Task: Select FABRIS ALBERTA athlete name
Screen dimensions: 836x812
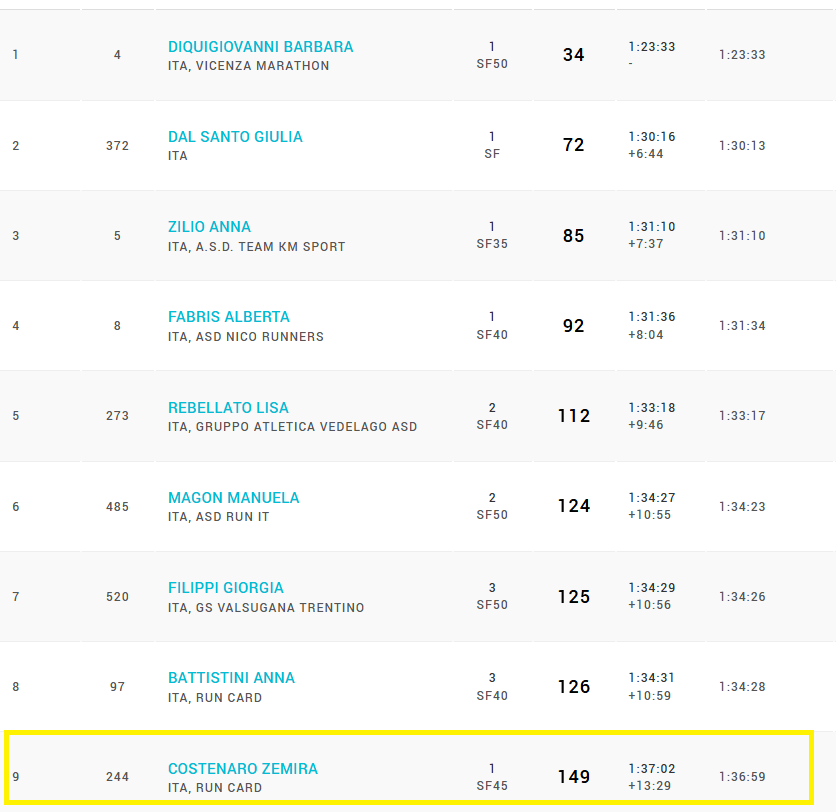Action: (x=228, y=317)
